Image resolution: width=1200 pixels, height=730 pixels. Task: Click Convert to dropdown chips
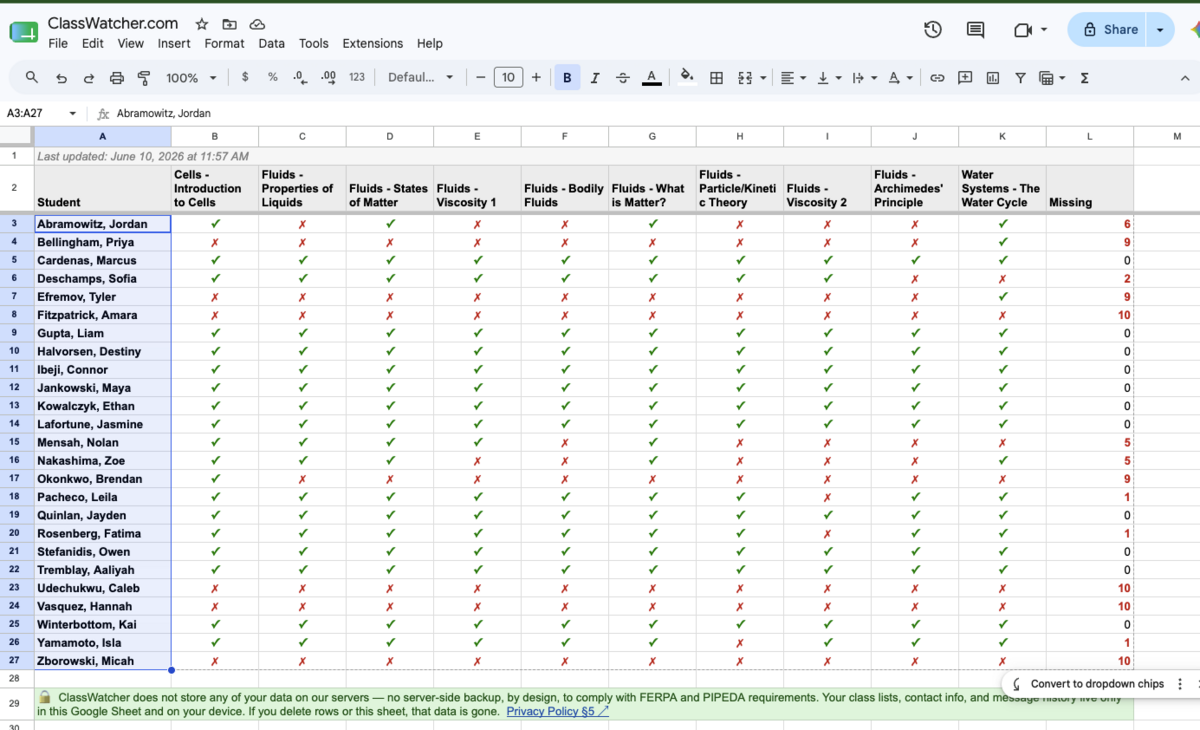[x=1097, y=684]
